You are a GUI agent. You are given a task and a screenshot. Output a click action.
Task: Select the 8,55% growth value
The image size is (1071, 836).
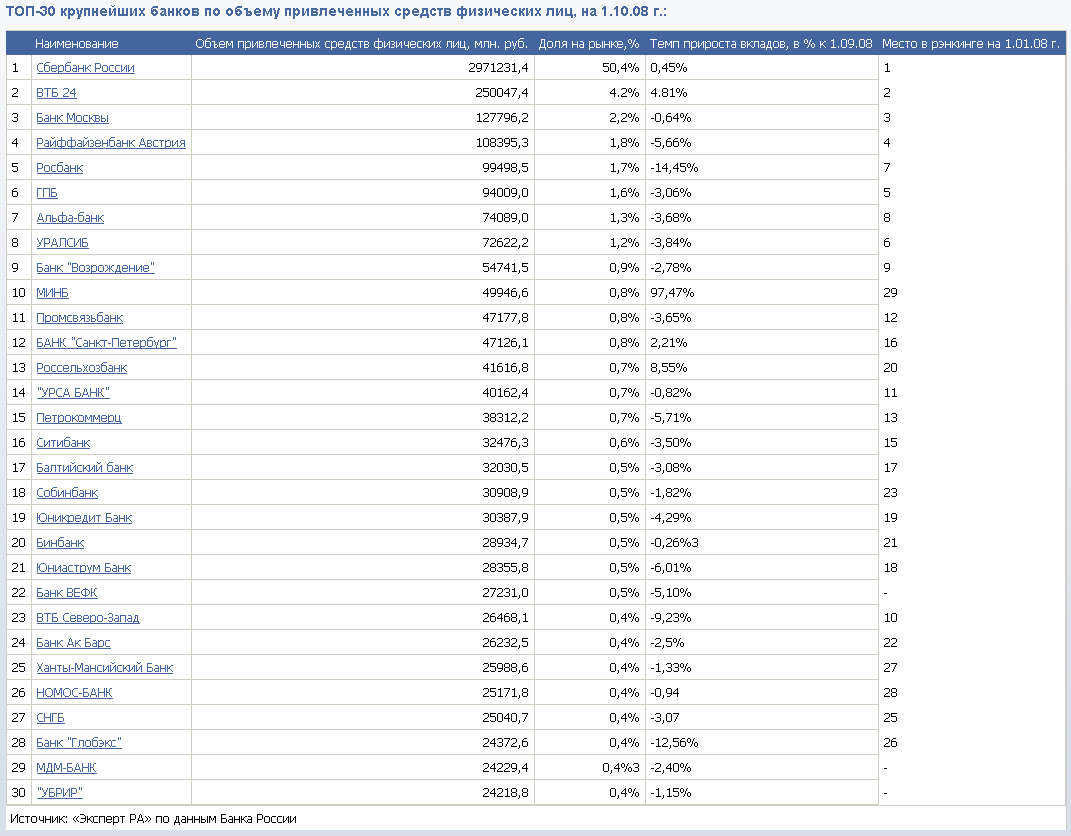(669, 367)
